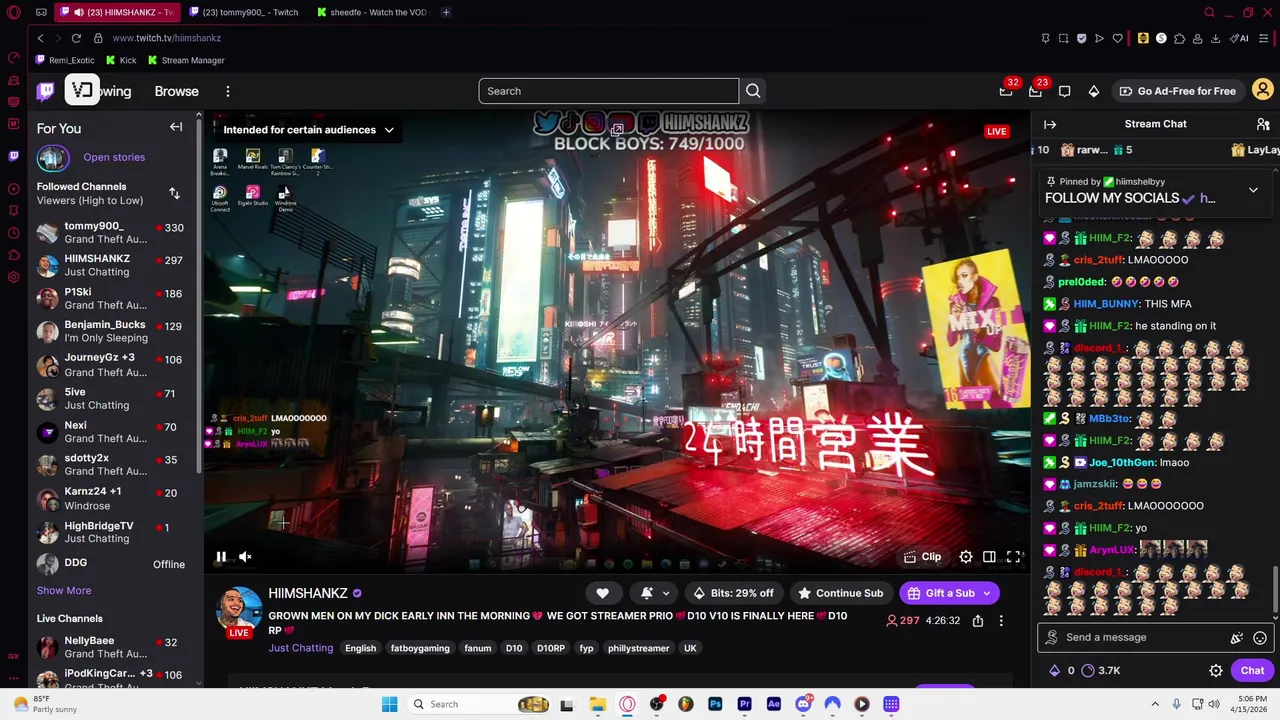The image size is (1280, 720).
Task: Focus the Twitch Search input field
Action: point(608,91)
